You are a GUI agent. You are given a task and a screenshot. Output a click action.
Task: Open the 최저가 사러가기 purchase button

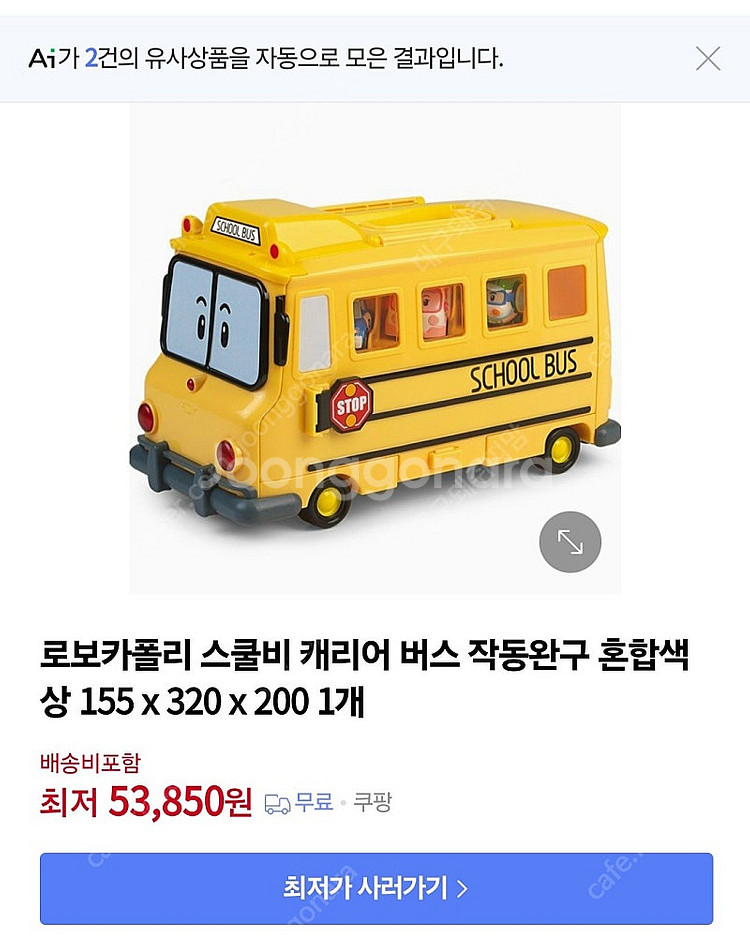376,889
